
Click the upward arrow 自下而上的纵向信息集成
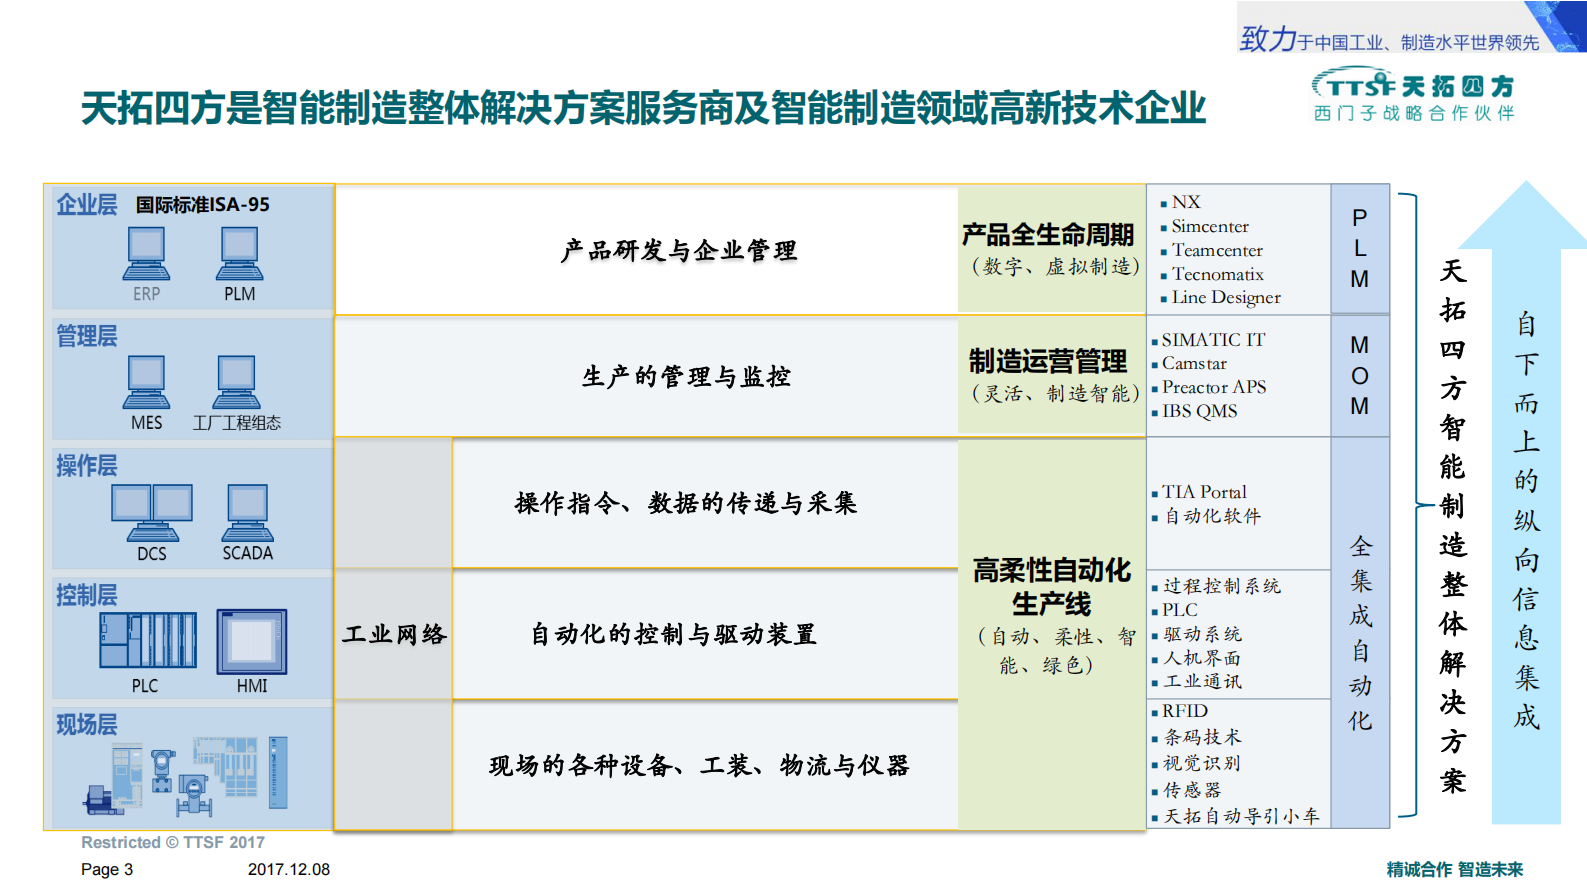pyautogui.click(x=1526, y=502)
